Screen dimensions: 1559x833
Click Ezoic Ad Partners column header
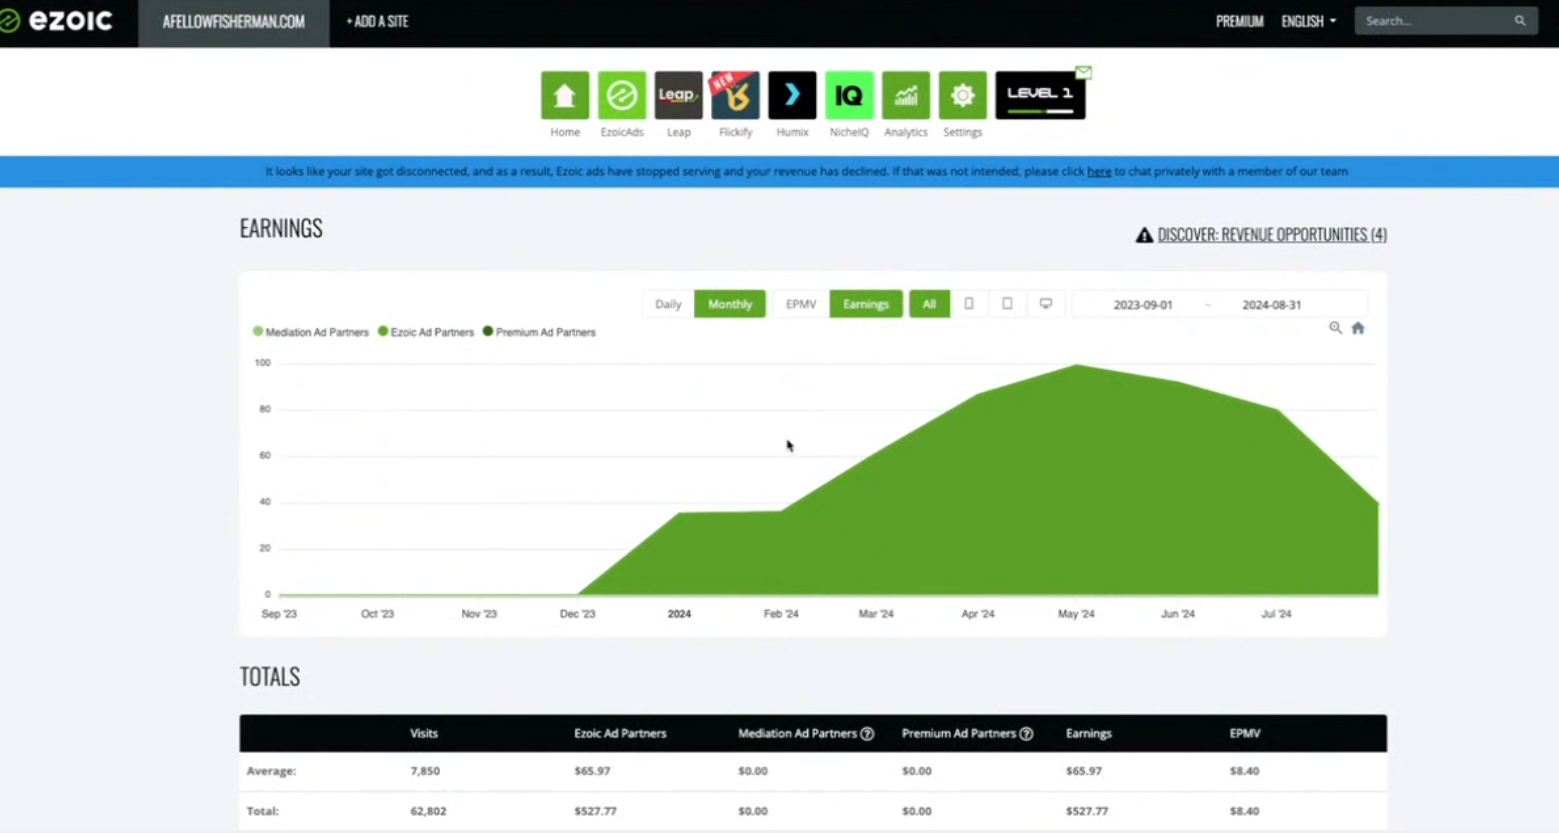[x=620, y=734]
